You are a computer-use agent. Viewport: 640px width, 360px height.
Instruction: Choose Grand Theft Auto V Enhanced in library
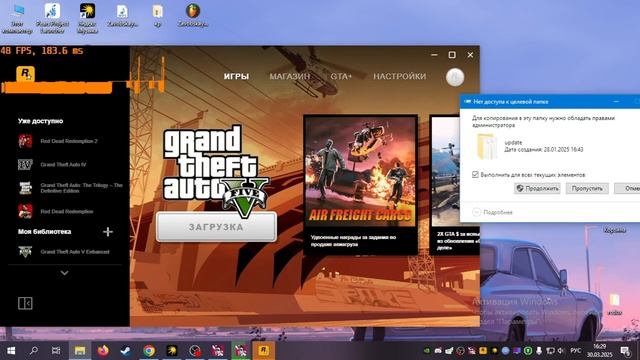pyautogui.click(x=64, y=251)
